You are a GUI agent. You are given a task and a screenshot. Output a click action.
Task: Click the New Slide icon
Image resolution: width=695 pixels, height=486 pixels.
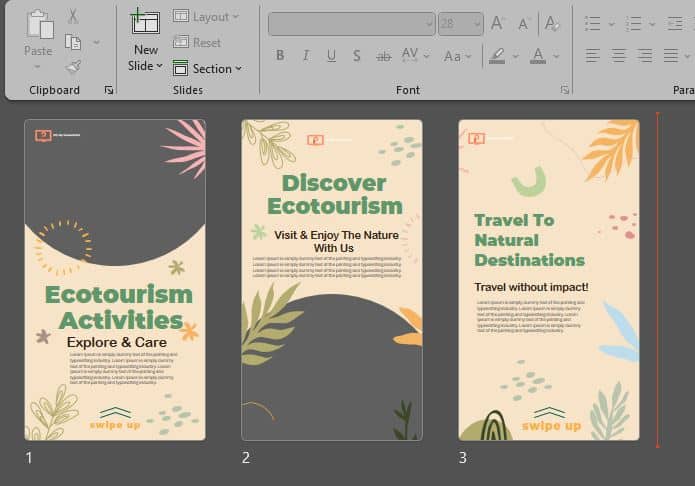(145, 23)
